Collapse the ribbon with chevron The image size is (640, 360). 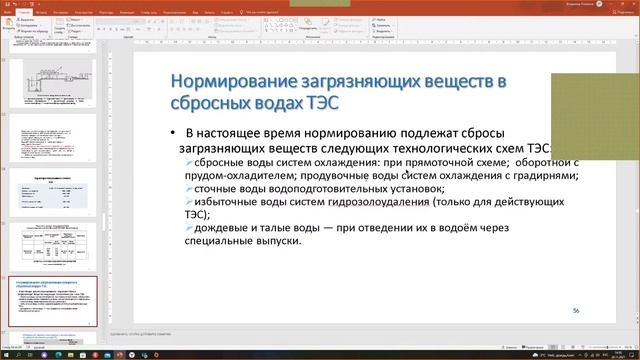coord(636,36)
